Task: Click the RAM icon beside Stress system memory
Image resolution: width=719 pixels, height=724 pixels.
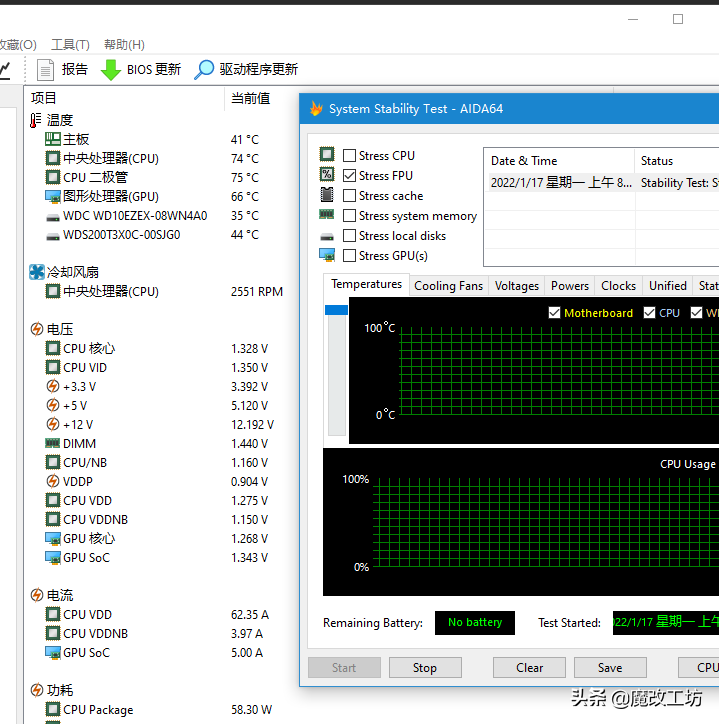Action: pyautogui.click(x=326, y=214)
